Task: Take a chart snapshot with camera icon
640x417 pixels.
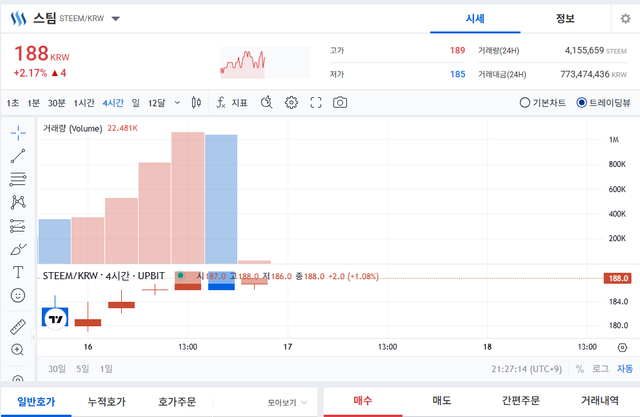Action: (340, 102)
